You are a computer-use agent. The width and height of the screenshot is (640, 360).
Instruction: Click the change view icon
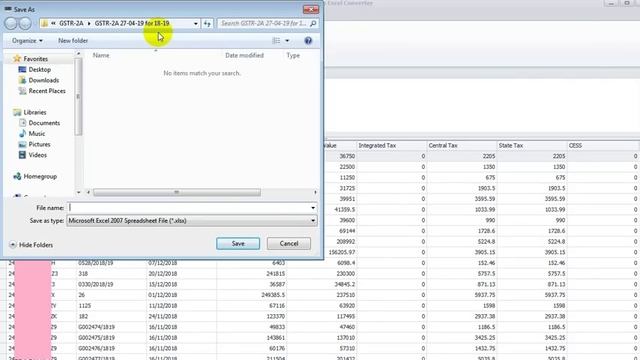(x=276, y=40)
